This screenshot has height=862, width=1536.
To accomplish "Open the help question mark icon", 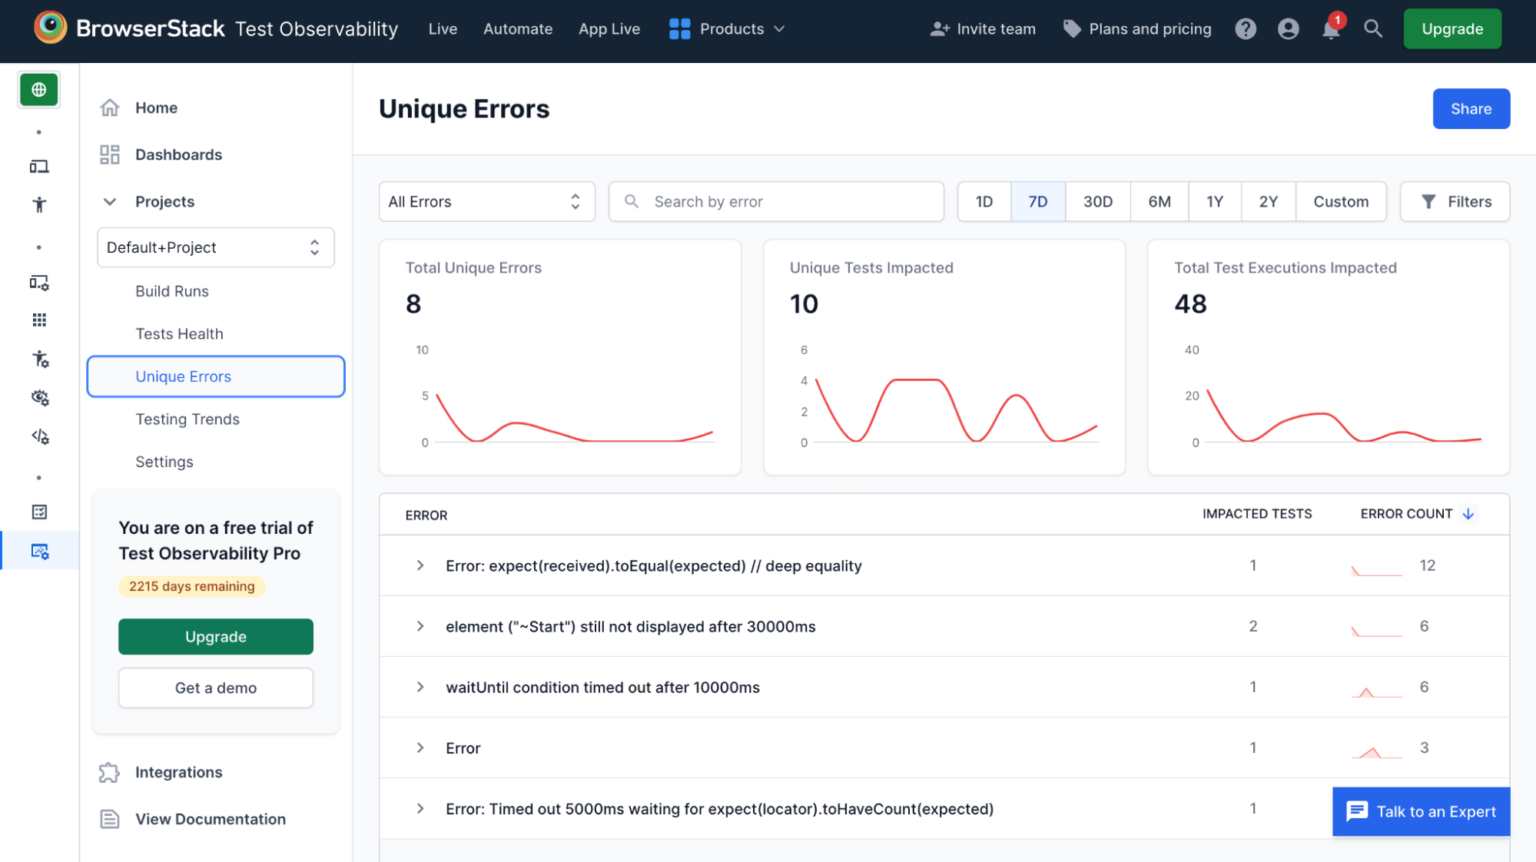I will 1245,29.
